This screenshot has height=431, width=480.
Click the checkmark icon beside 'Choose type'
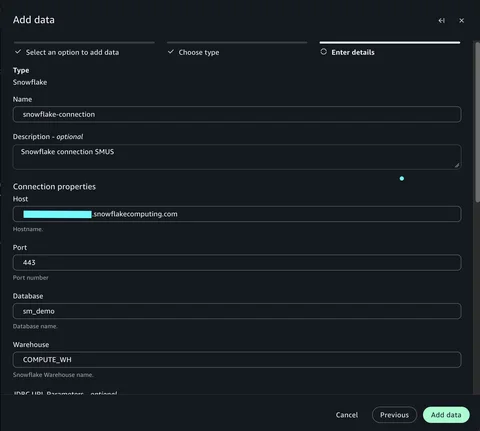[171, 52]
